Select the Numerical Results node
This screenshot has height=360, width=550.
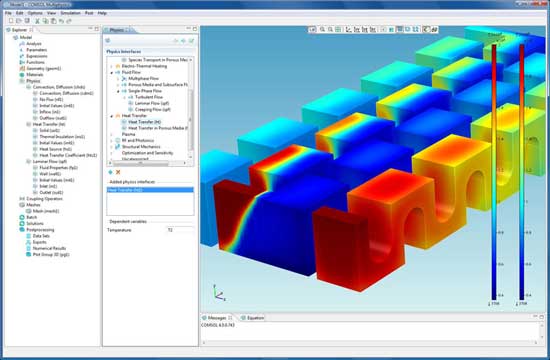[49, 248]
